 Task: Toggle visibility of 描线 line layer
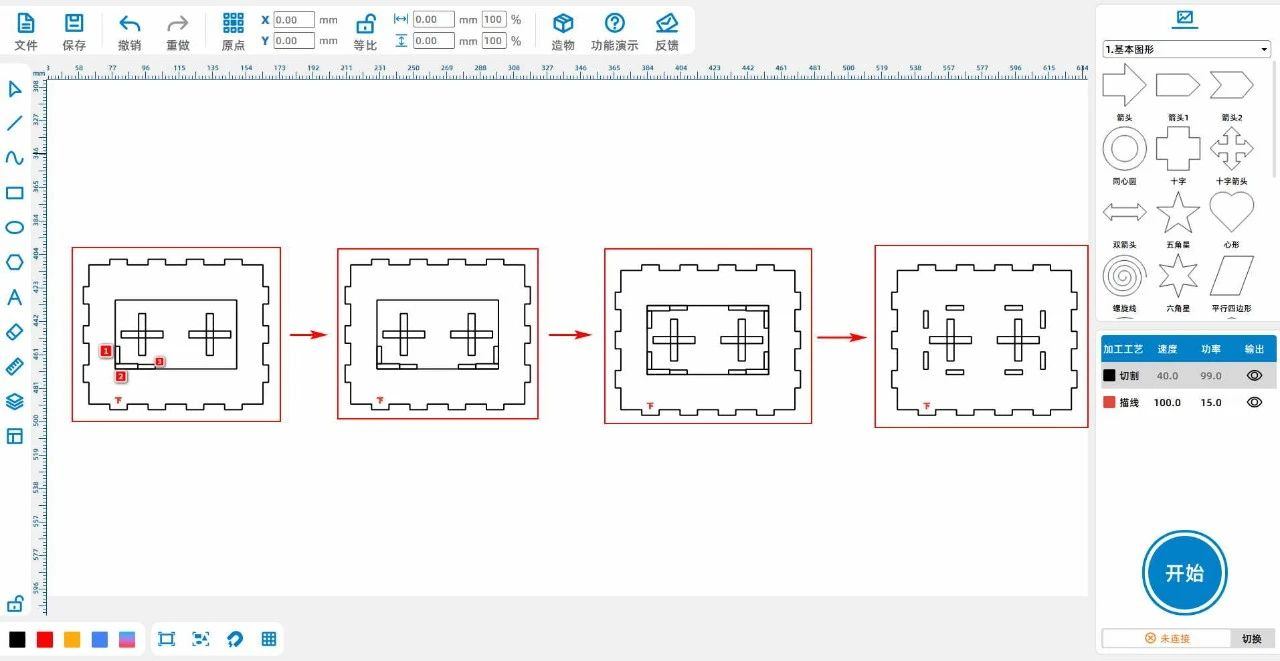tap(1254, 402)
